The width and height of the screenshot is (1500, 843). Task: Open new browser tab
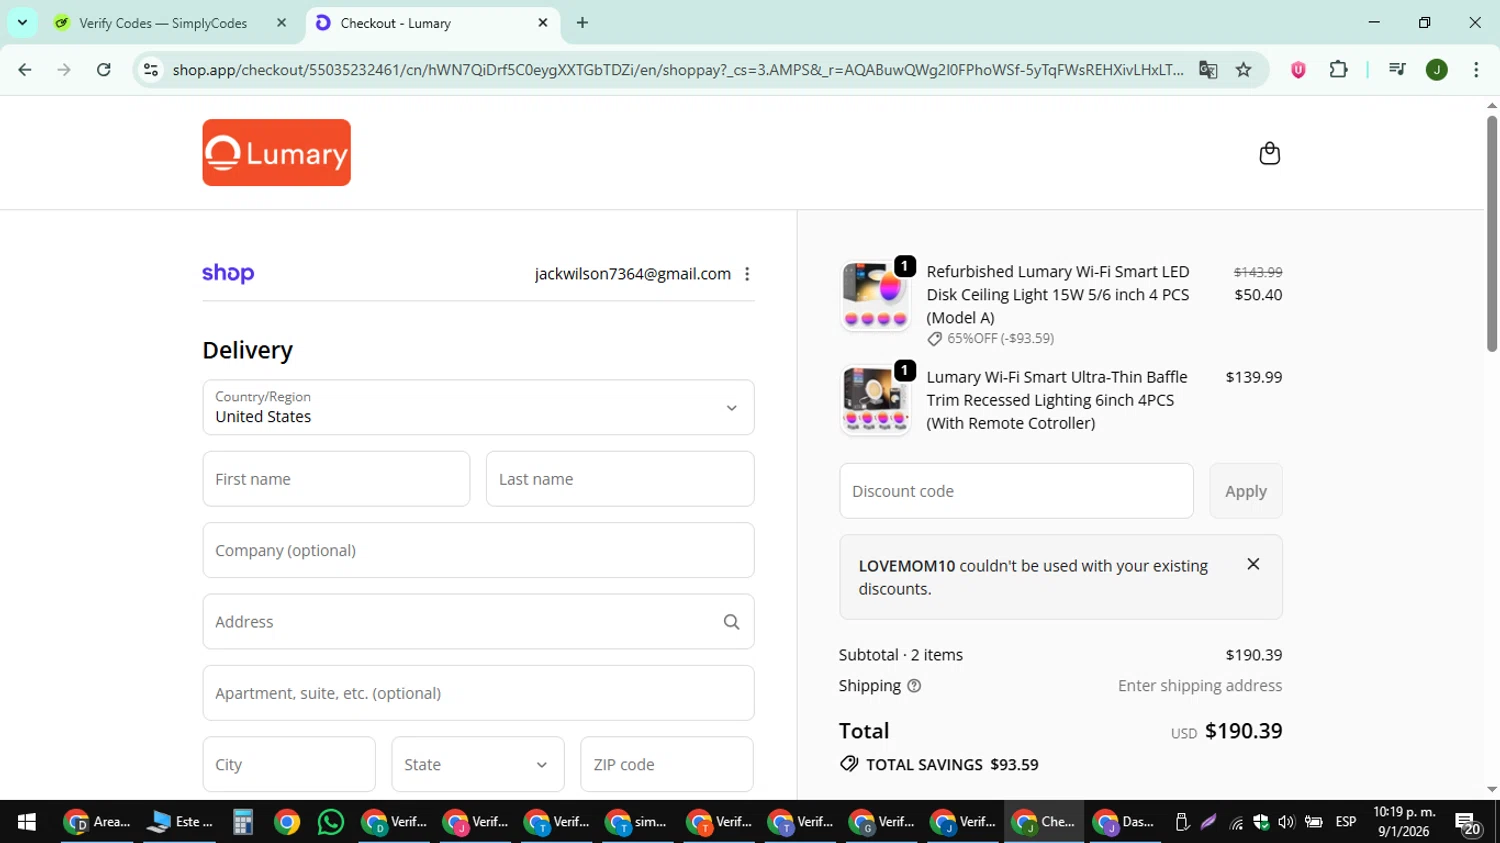pos(582,23)
